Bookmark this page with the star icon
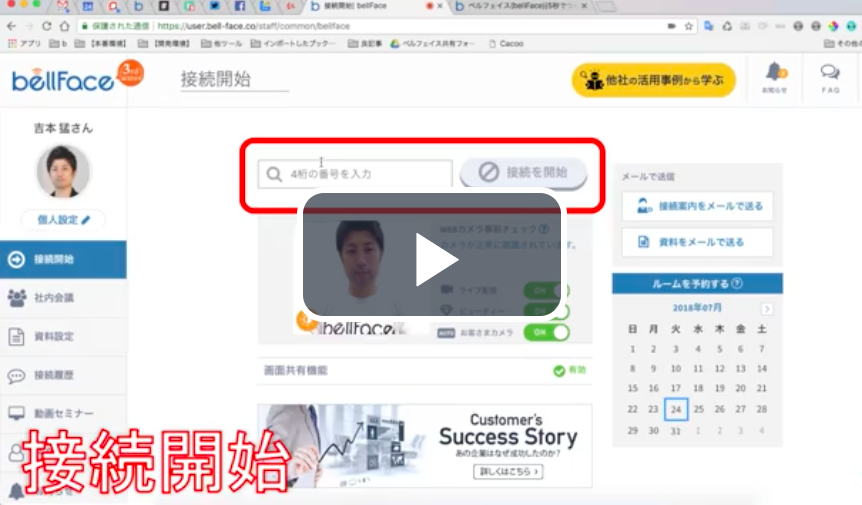862x505 pixels. (688, 26)
